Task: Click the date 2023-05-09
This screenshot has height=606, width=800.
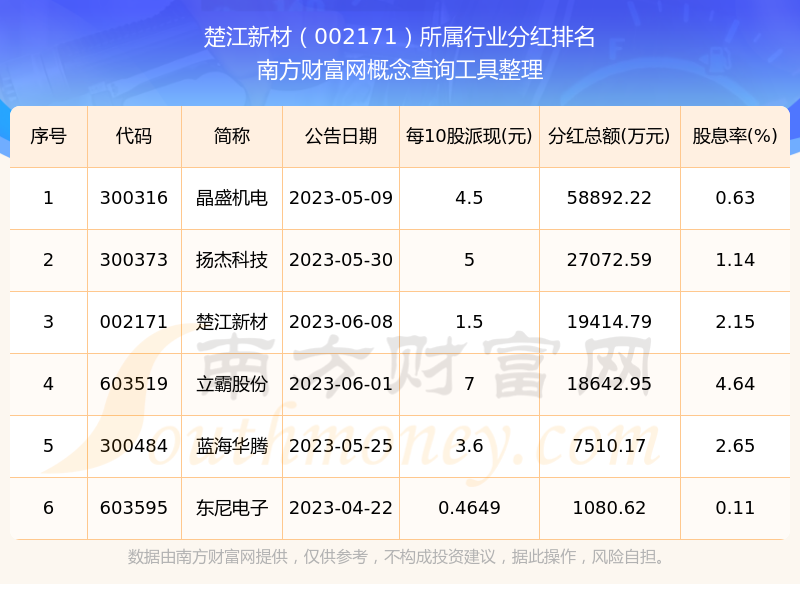Action: [341, 198]
